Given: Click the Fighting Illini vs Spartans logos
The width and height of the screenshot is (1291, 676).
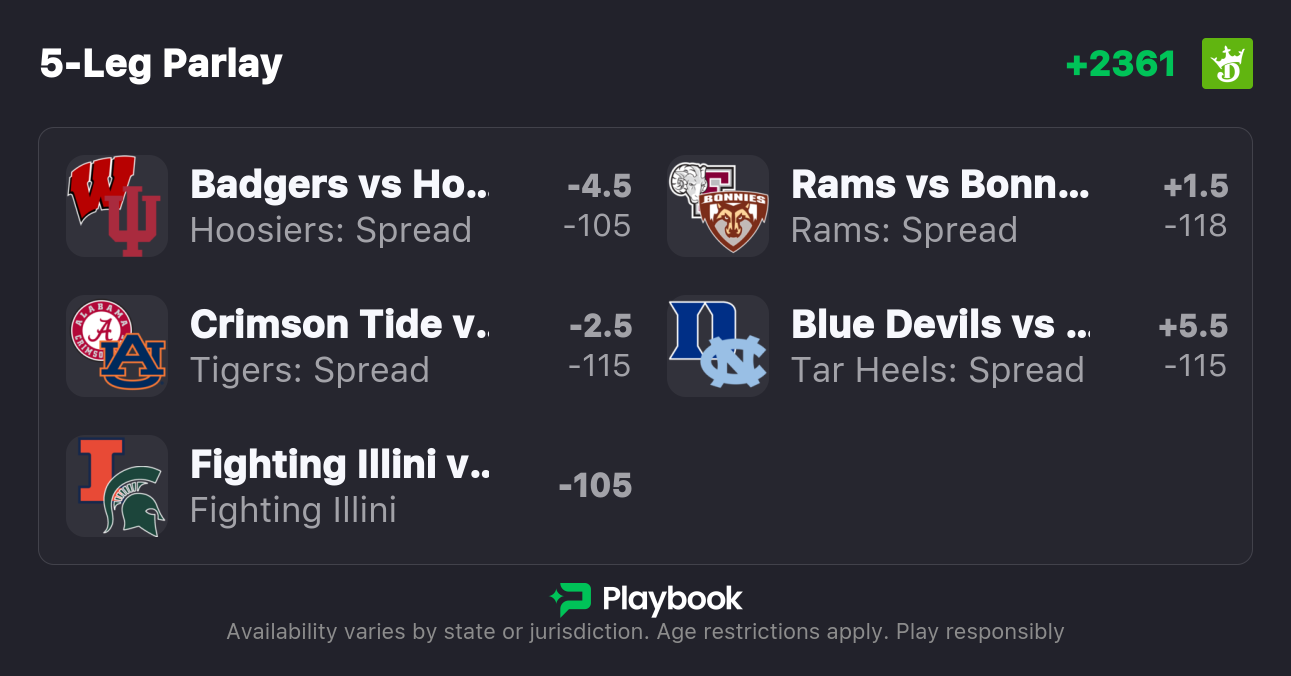Looking at the screenshot, I should click(x=117, y=486).
